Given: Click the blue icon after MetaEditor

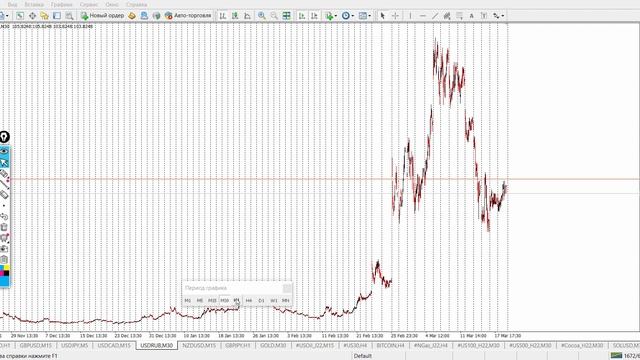Looking at the screenshot, I should [x=144, y=16].
